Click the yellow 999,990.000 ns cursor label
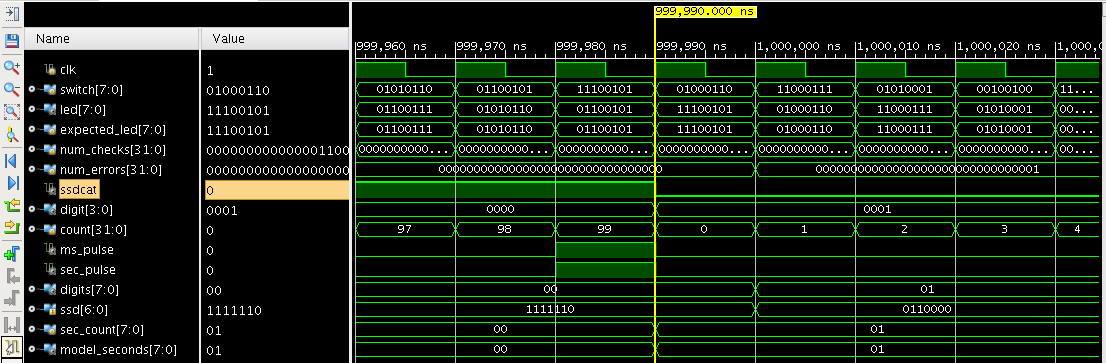 (705, 11)
